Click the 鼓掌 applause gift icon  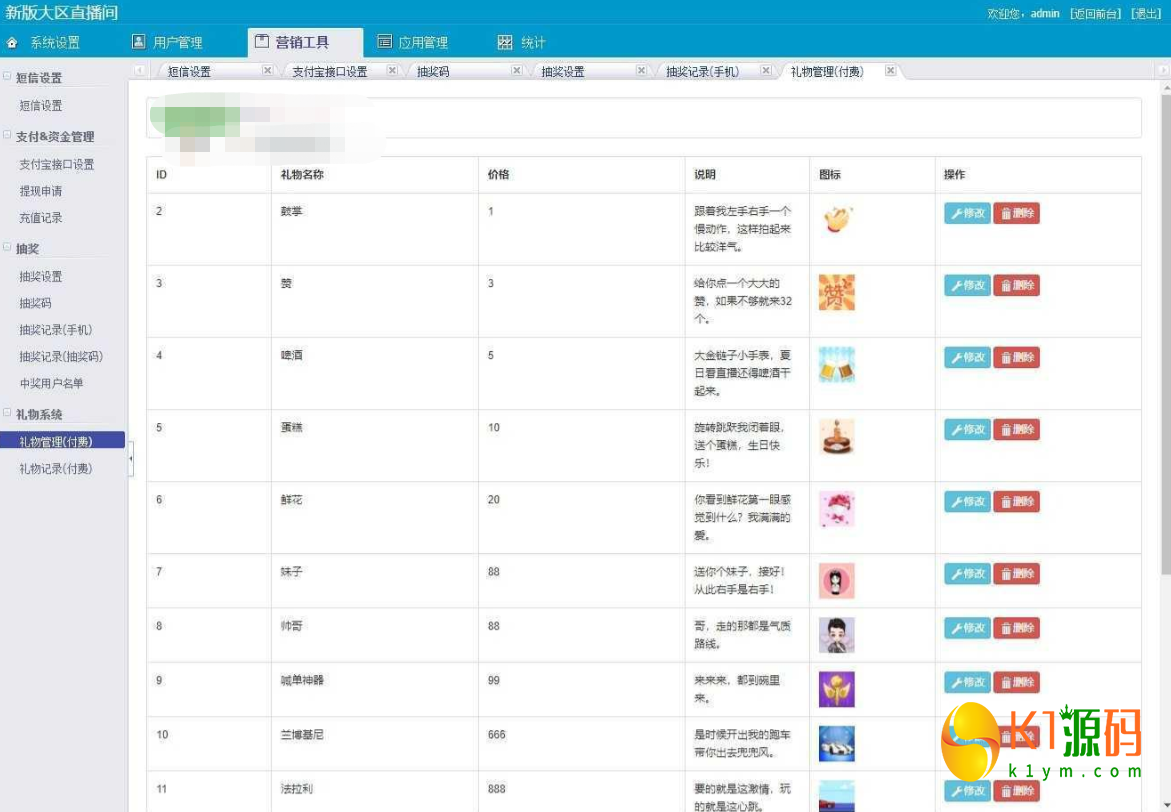[x=836, y=220]
